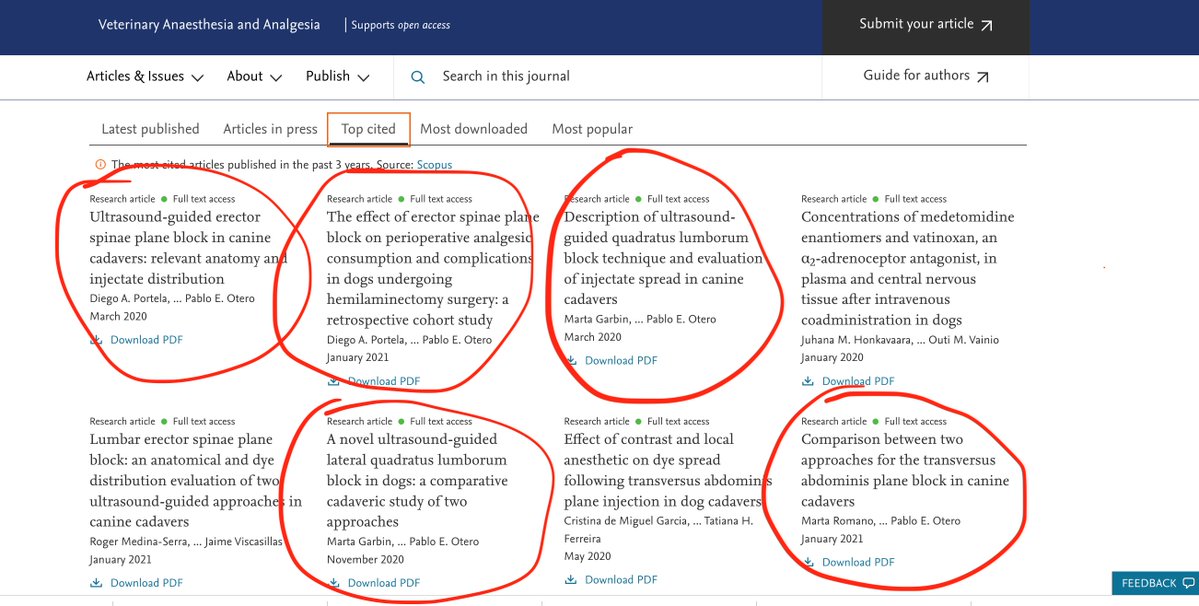Open the Most popular tab
Image resolution: width=1199 pixels, height=606 pixels.
(x=593, y=129)
